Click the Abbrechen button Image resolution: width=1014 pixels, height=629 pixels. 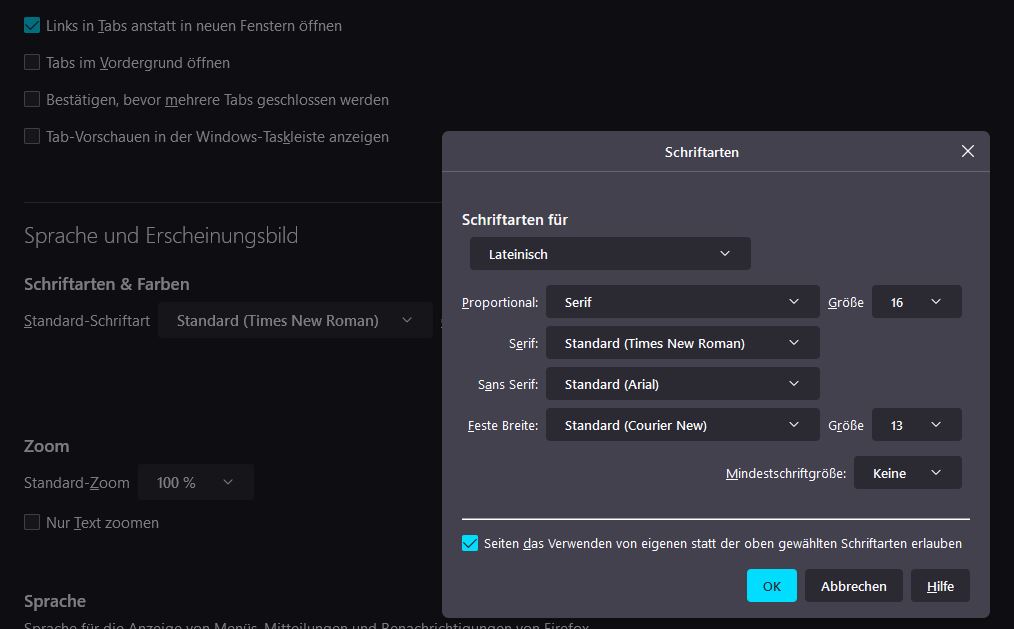(x=853, y=586)
